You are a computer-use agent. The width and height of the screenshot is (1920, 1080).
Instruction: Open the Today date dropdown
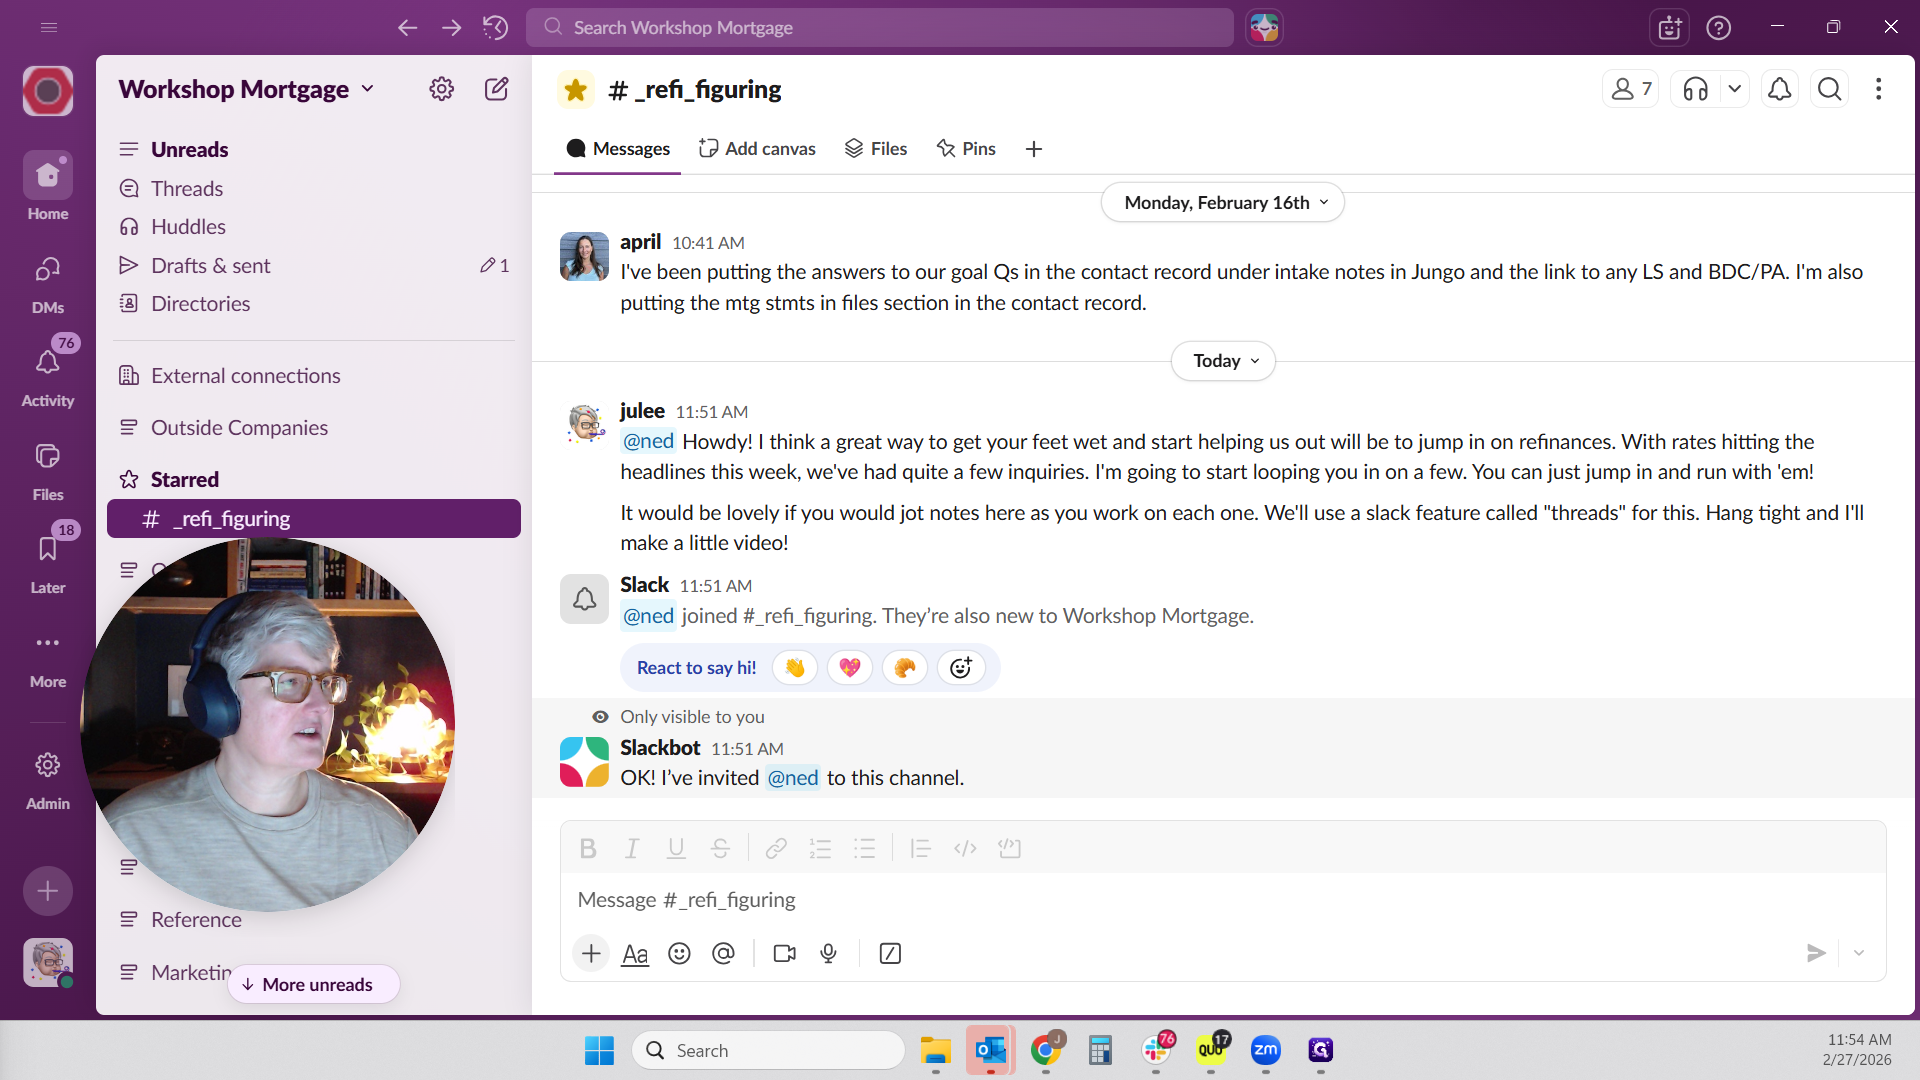(x=1223, y=361)
